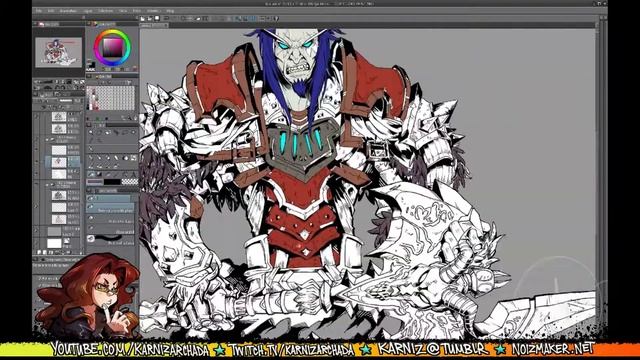This screenshot has width=640, height=360.
Task: Select the second highlighted sub tool entry
Action: [110, 208]
